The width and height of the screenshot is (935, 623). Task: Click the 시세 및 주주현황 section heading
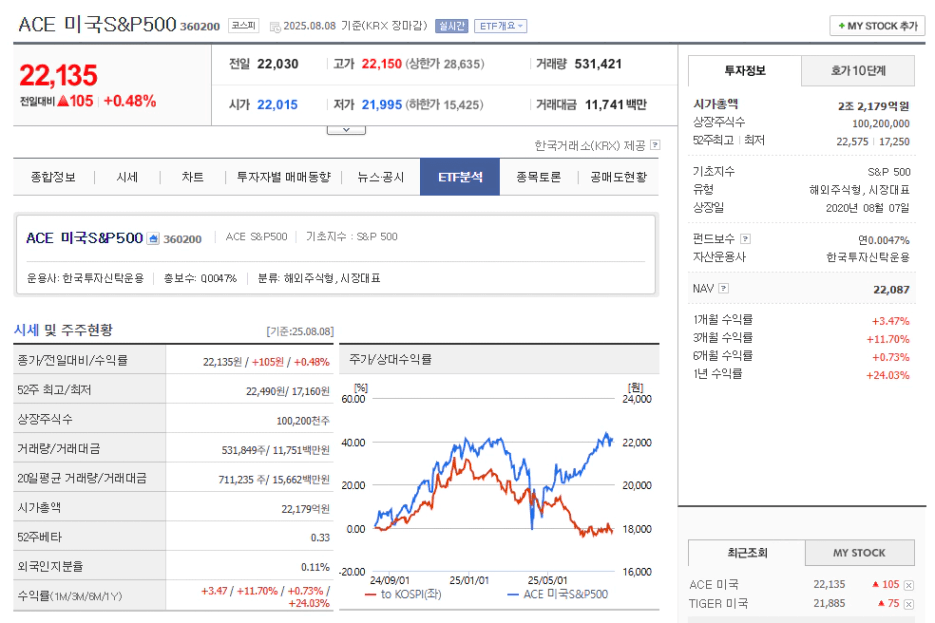[63, 330]
